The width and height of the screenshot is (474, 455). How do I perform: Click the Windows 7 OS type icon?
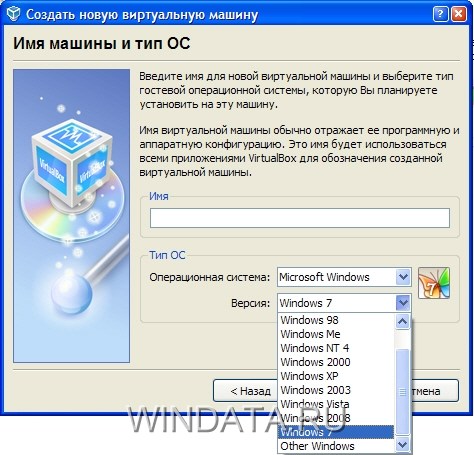(434, 283)
